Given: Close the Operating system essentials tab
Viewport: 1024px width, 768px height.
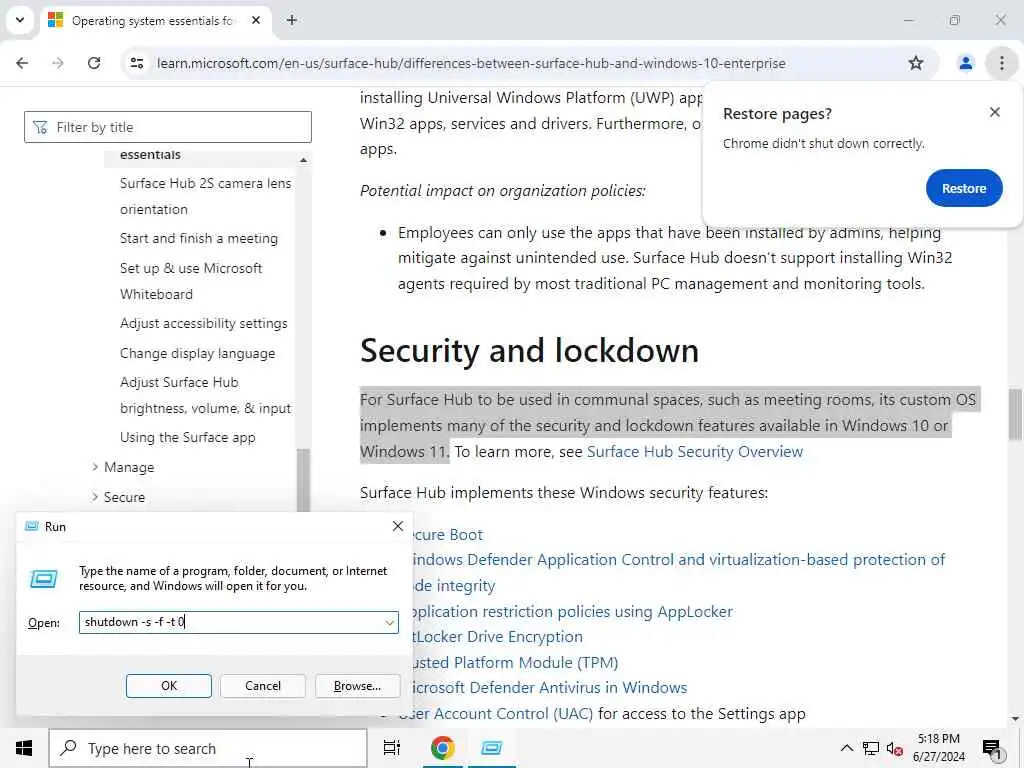Looking at the screenshot, I should pyautogui.click(x=256, y=20).
